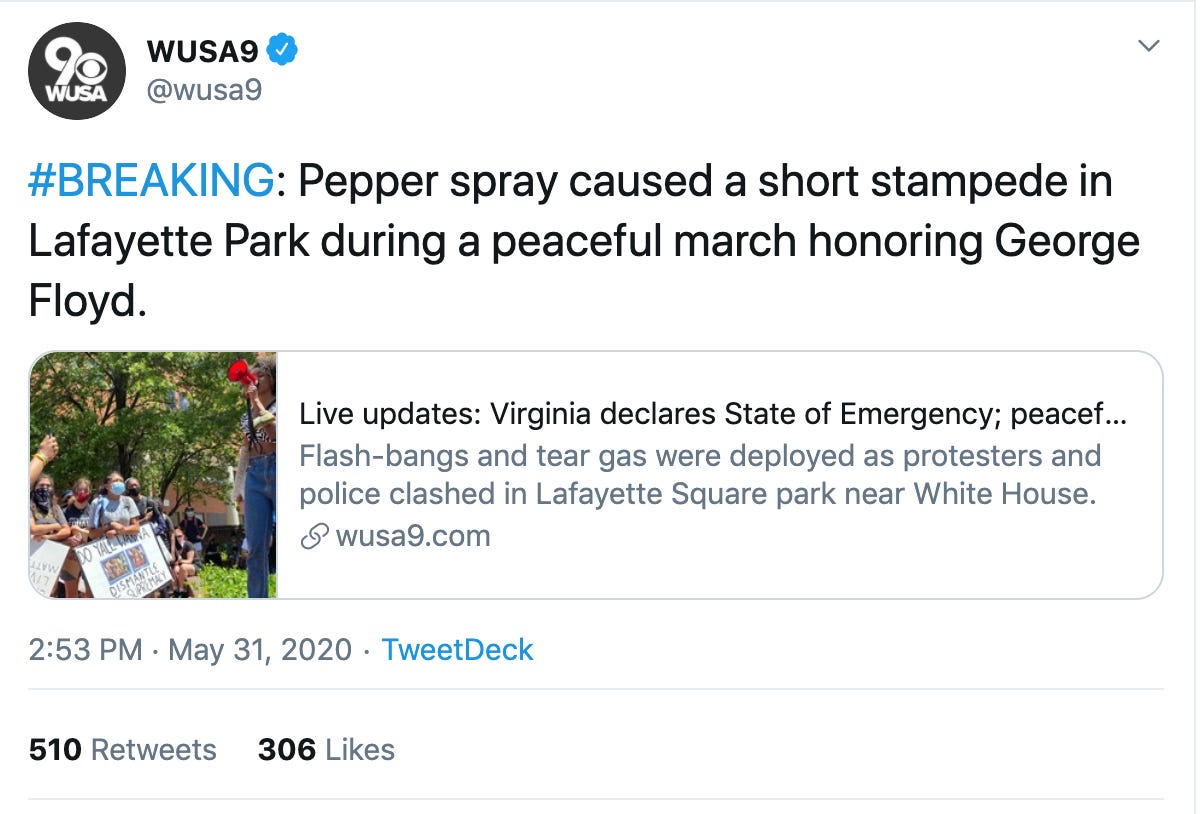This screenshot has height=814, width=1202.
Task: Open the WUSA9 display name
Action: click(203, 49)
